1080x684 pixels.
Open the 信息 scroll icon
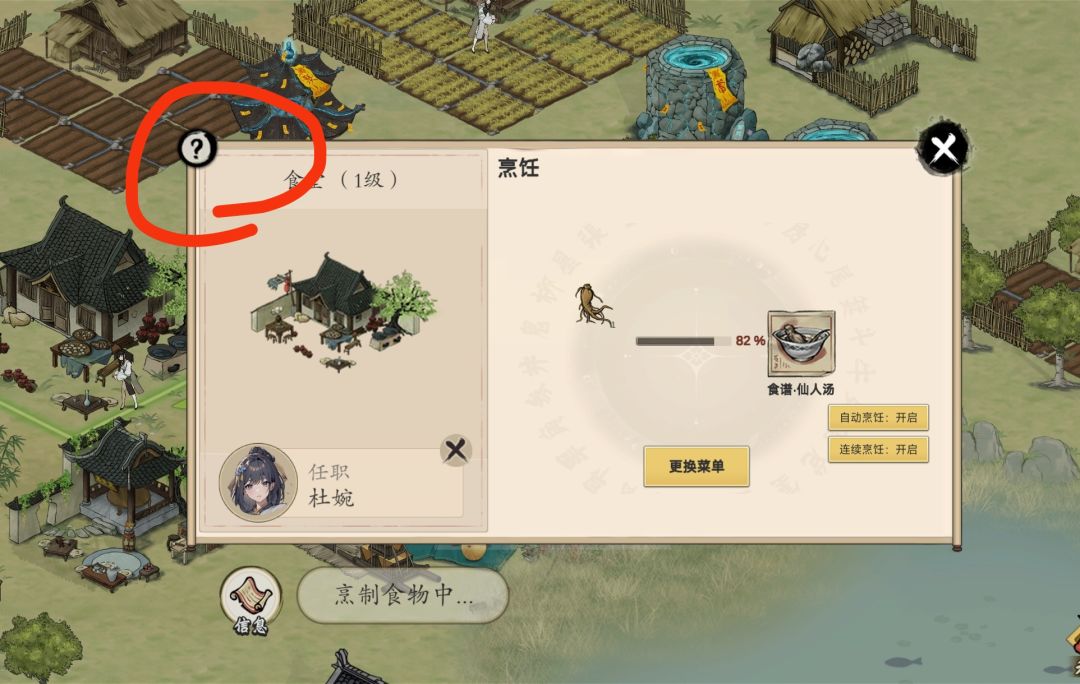251,601
